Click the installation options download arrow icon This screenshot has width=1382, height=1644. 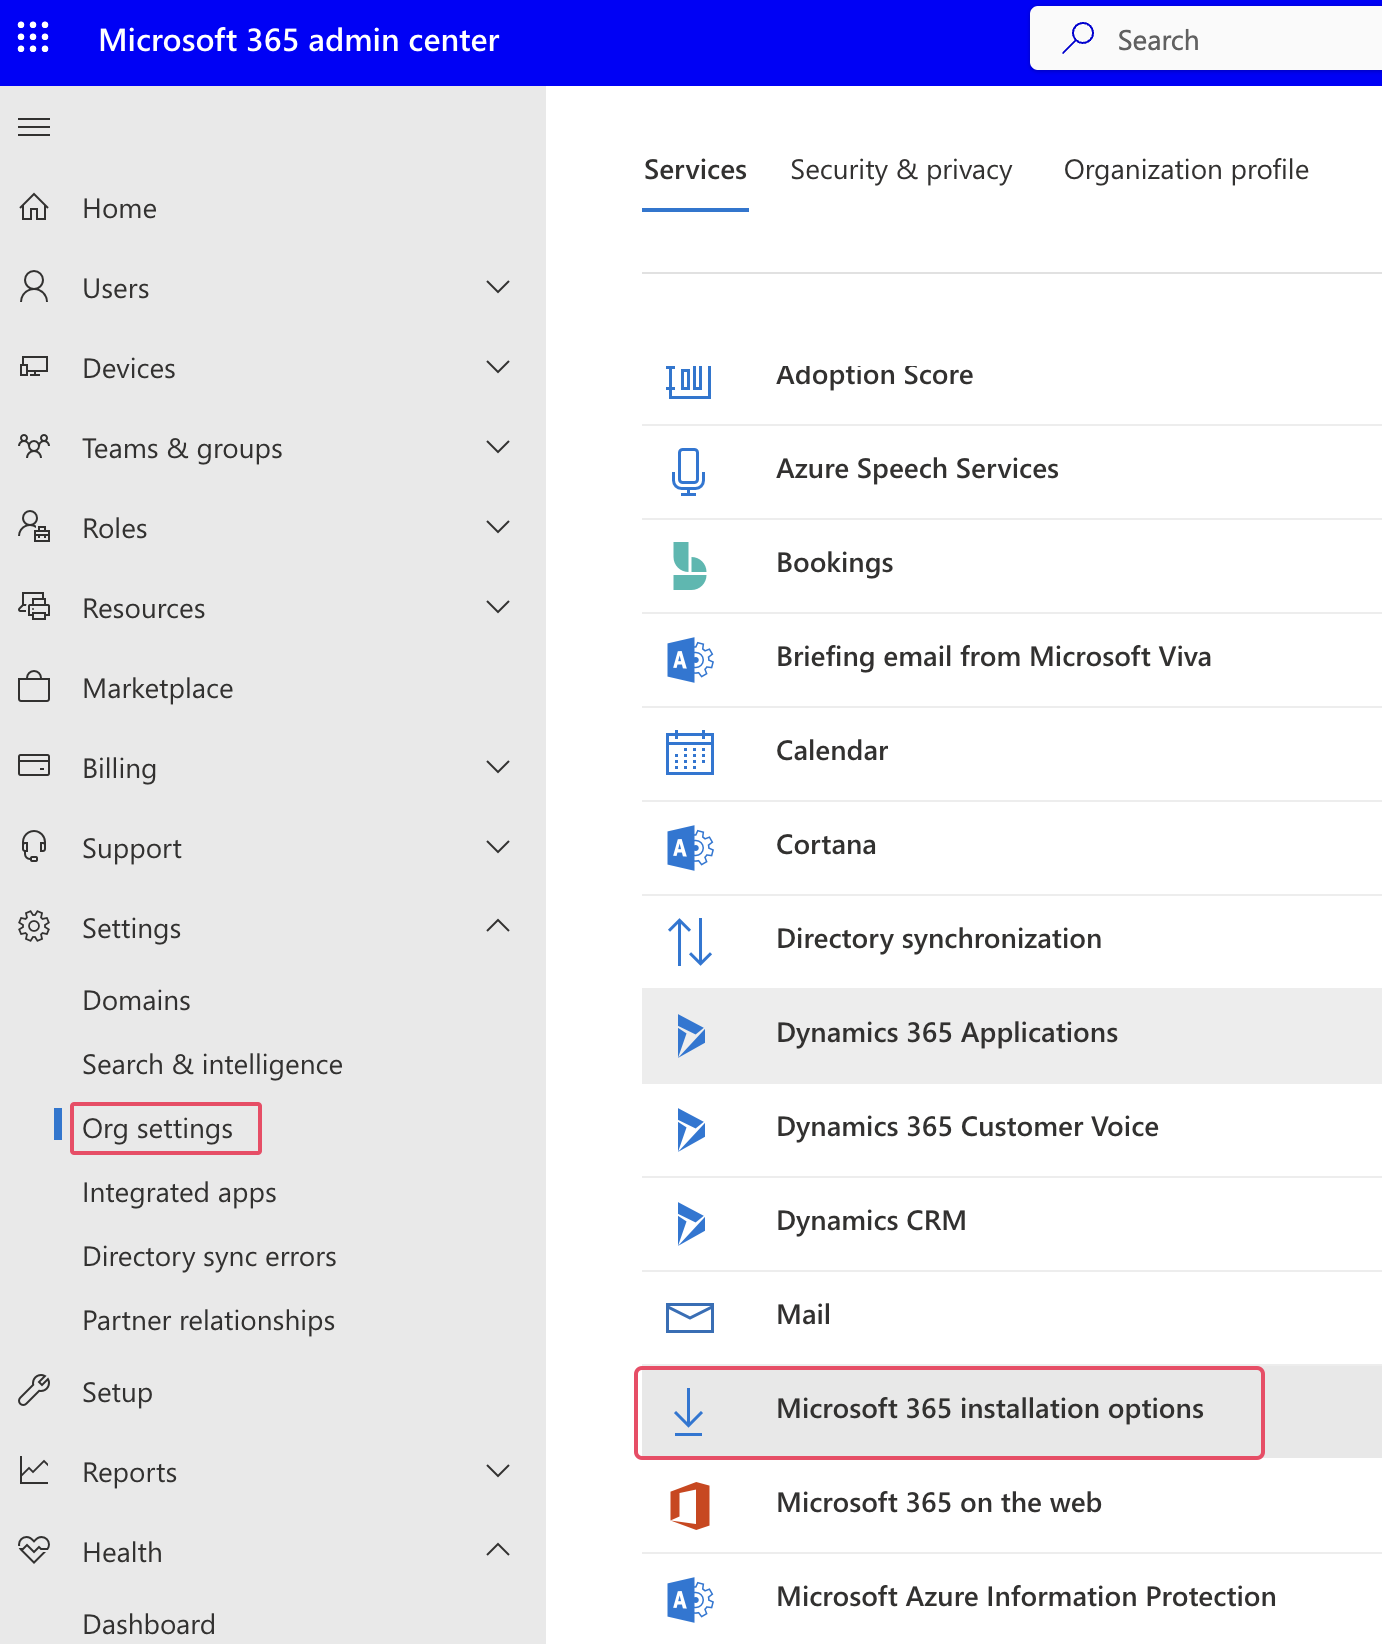click(x=689, y=1411)
